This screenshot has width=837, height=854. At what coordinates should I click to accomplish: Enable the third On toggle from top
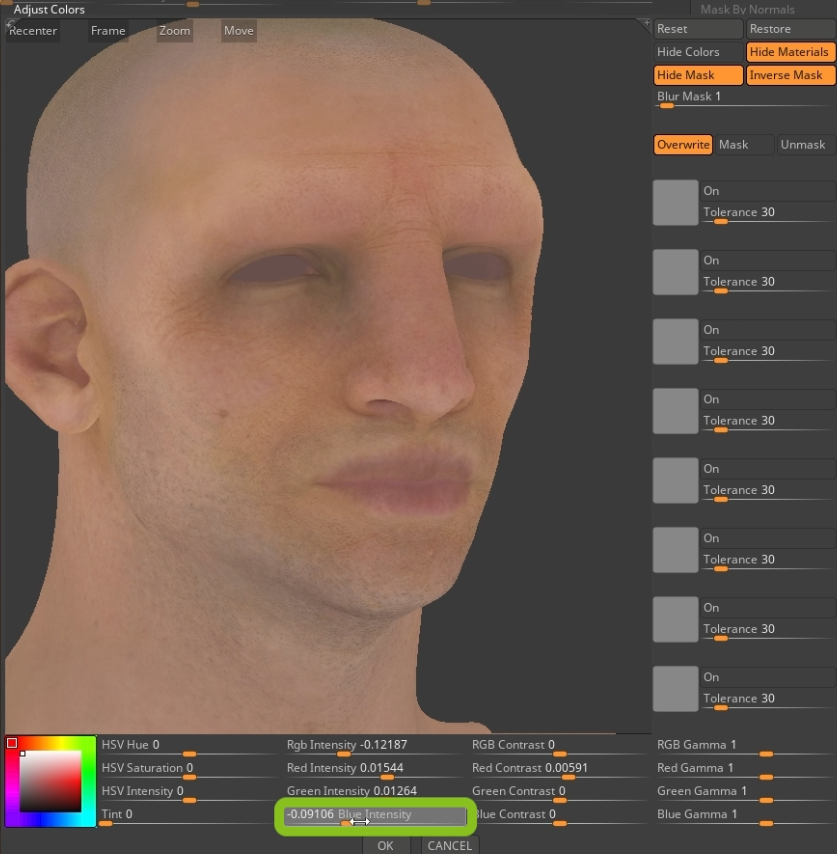click(768, 330)
